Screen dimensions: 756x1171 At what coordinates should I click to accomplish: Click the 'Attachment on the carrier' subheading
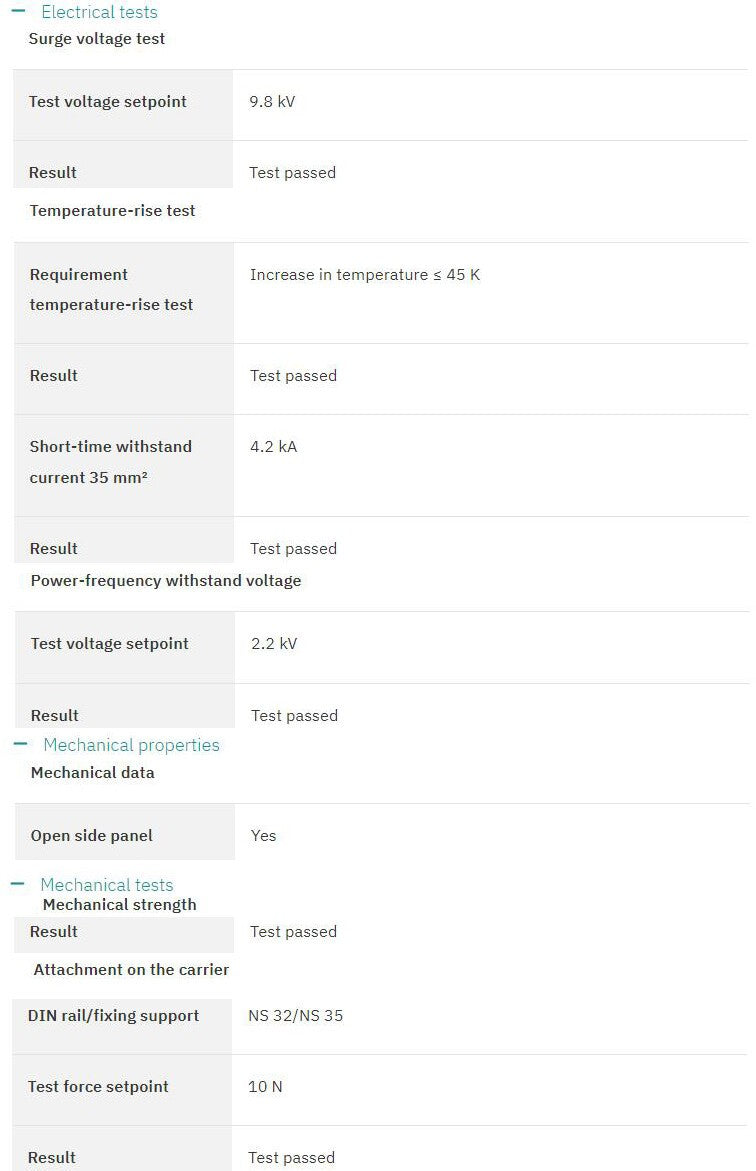(131, 969)
